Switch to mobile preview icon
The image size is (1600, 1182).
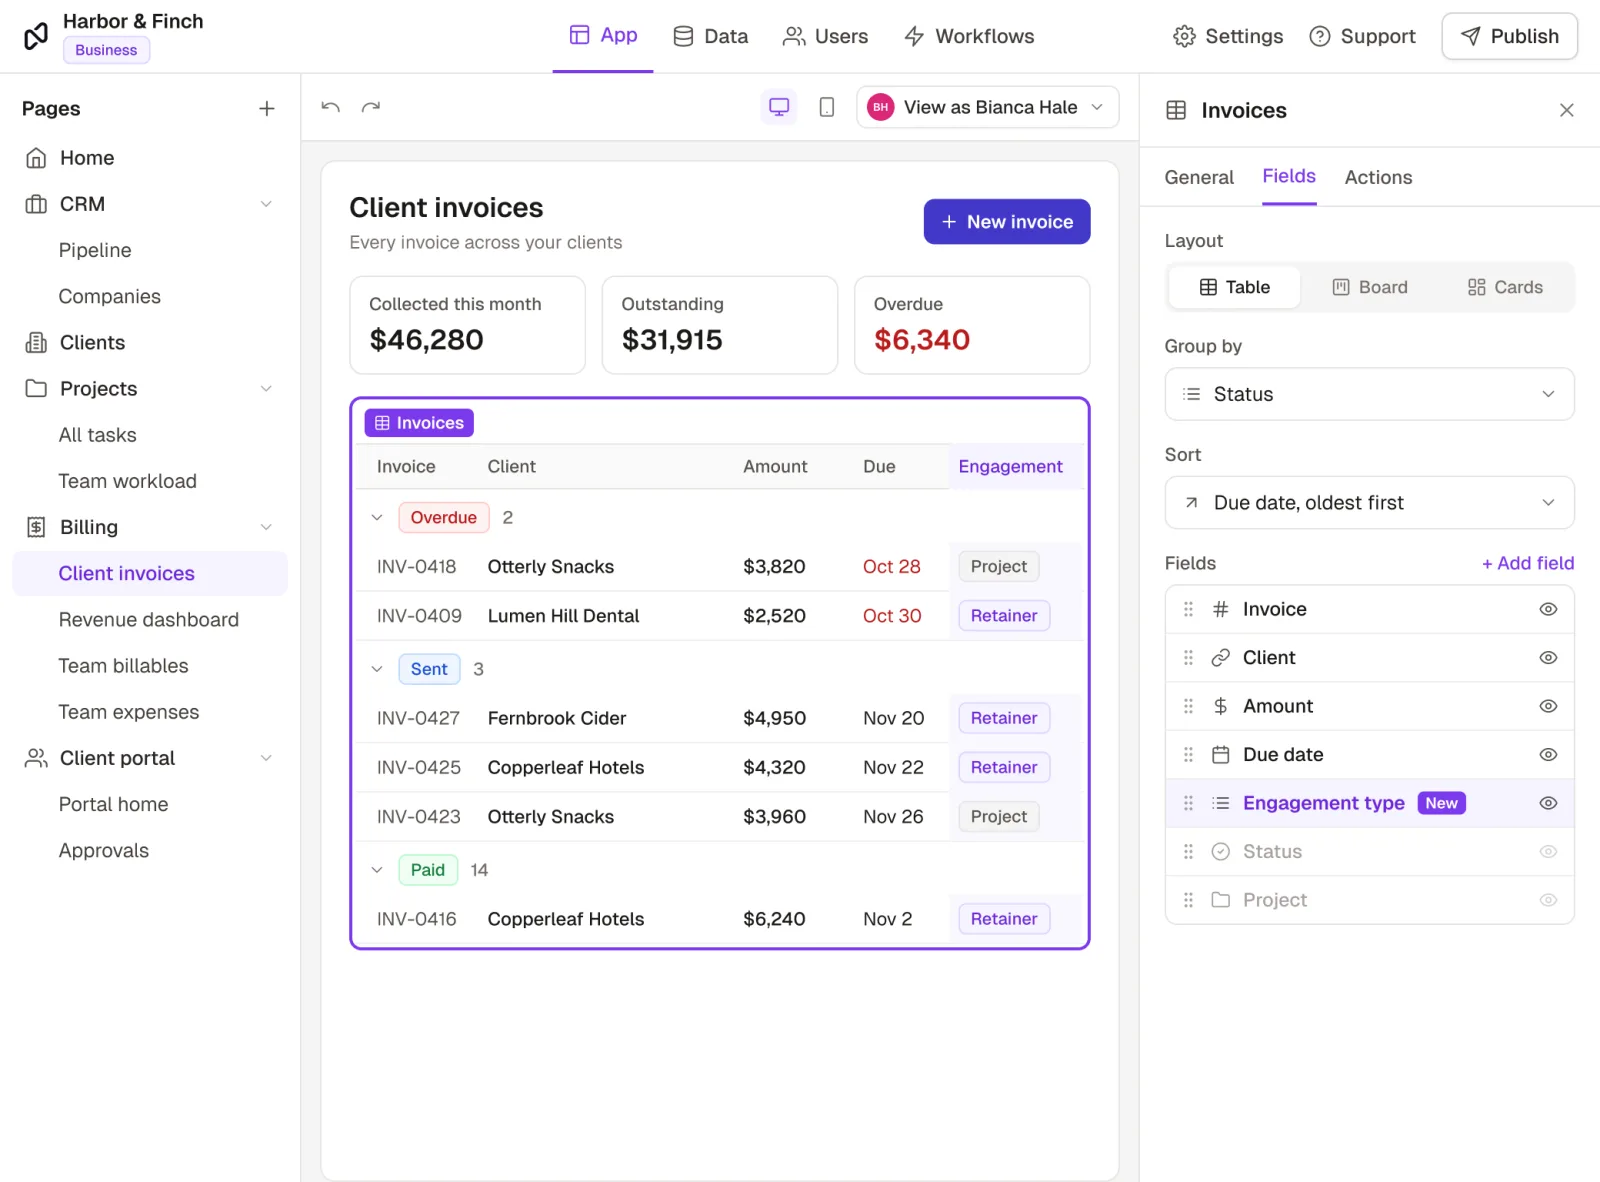(827, 107)
